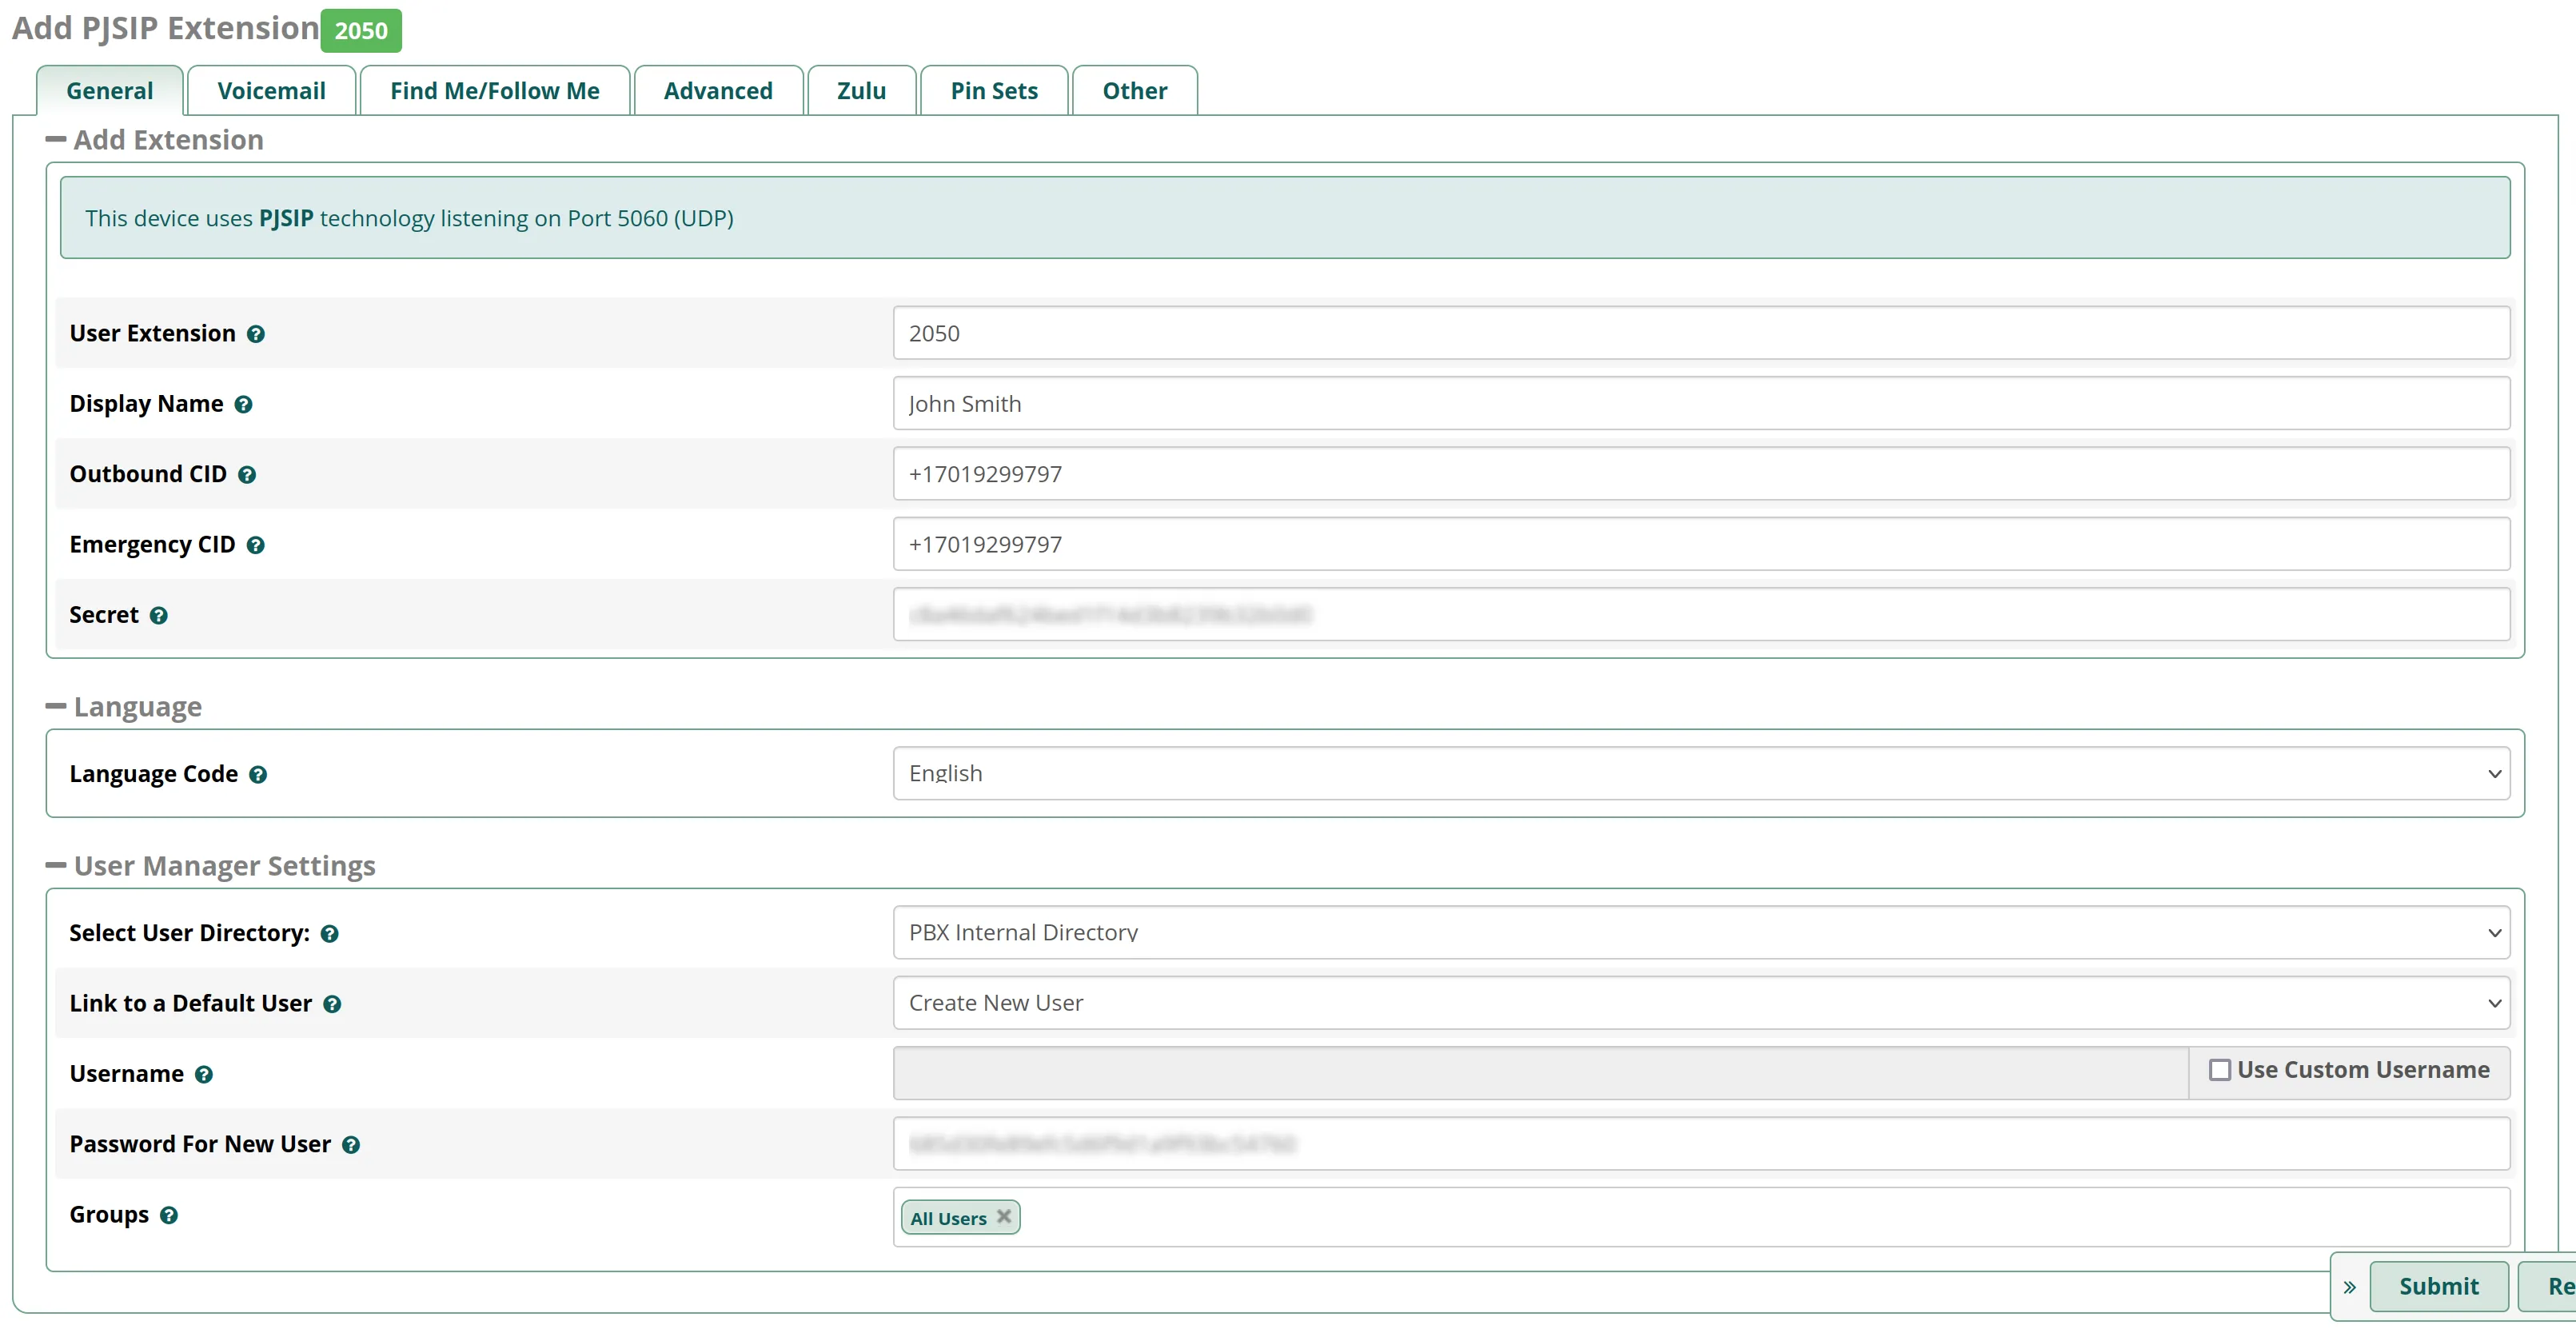The height and width of the screenshot is (1337, 2576).
Task: Click inside the Display Name field
Action: coord(1700,404)
